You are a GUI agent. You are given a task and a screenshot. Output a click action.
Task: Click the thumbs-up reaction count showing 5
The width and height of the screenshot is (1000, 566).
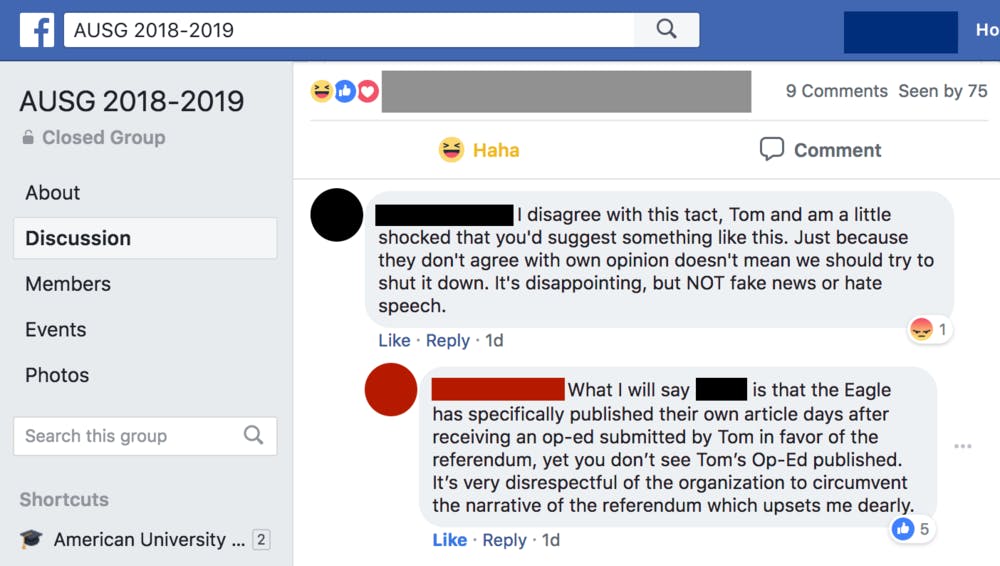coord(912,529)
